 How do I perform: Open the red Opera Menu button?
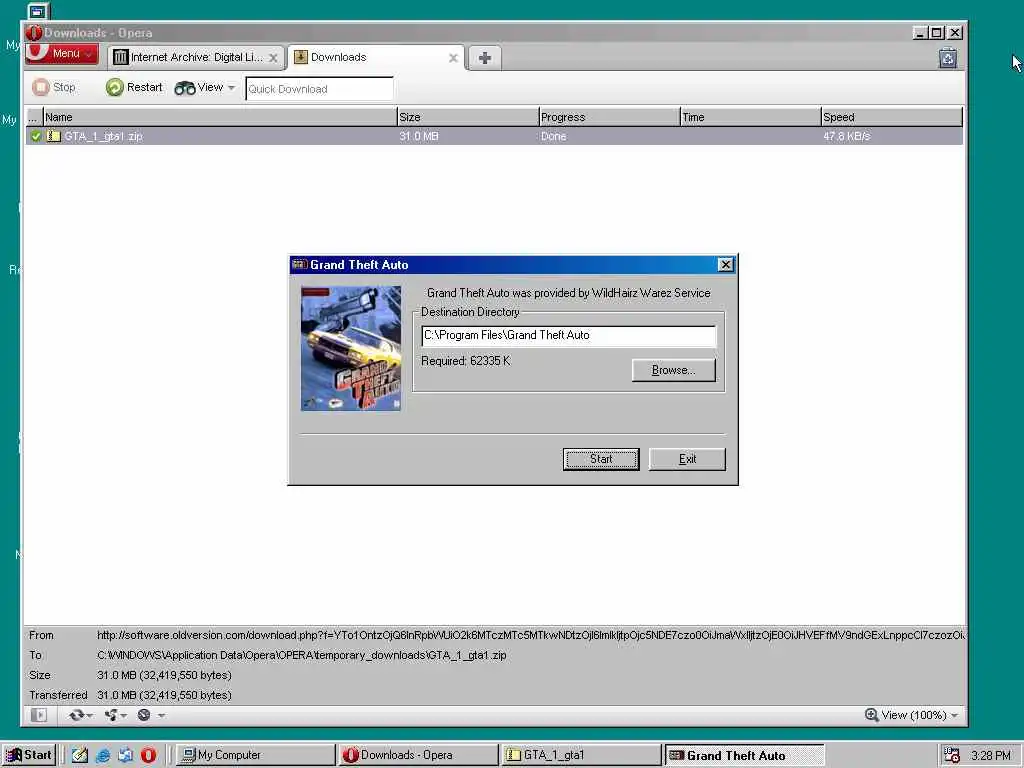(62, 54)
